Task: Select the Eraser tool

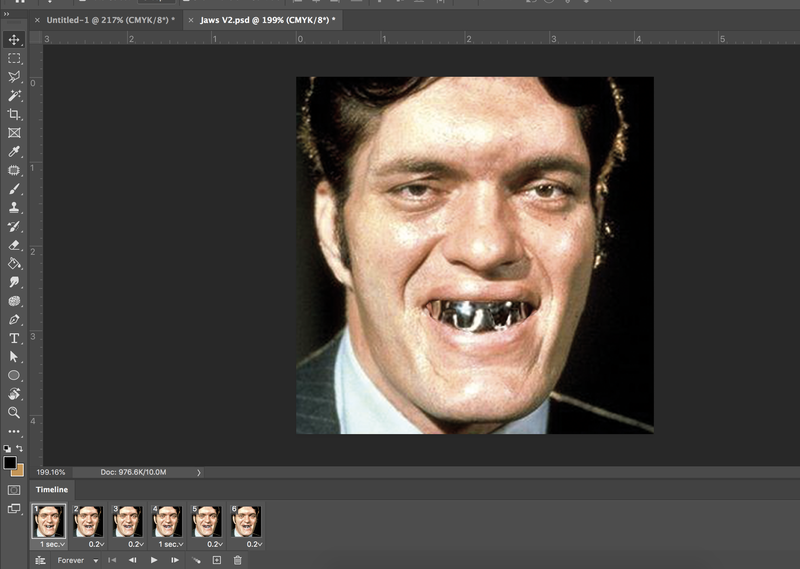Action: point(14,245)
